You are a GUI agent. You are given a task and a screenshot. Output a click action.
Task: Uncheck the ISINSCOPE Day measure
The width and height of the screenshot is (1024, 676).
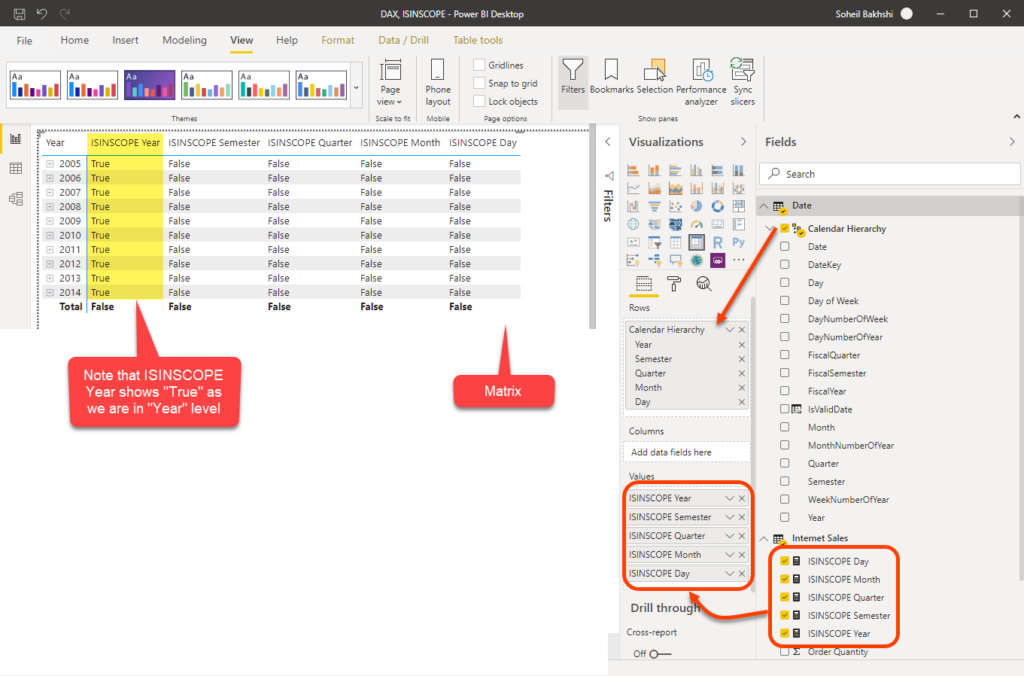click(x=785, y=561)
